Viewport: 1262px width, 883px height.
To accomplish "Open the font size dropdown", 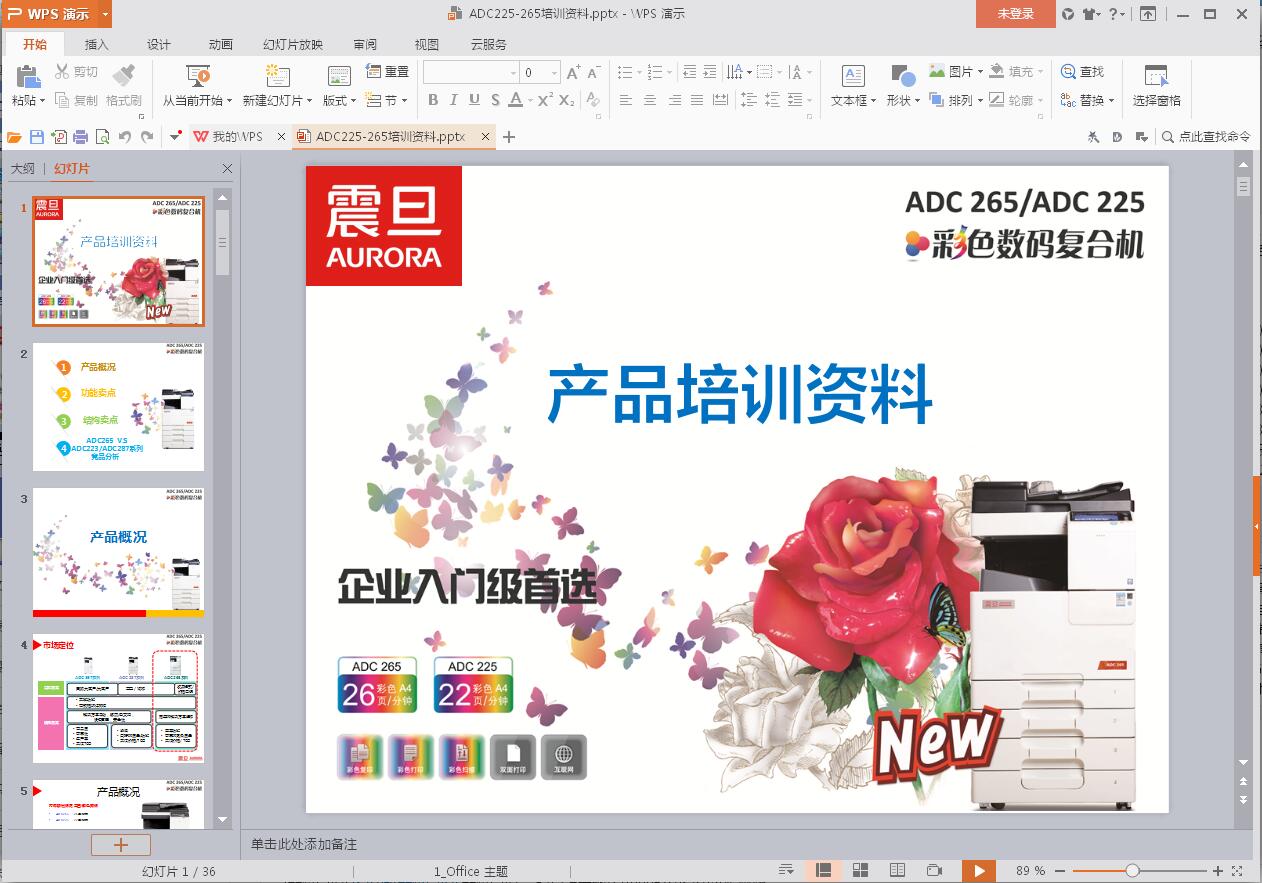I will (x=555, y=72).
